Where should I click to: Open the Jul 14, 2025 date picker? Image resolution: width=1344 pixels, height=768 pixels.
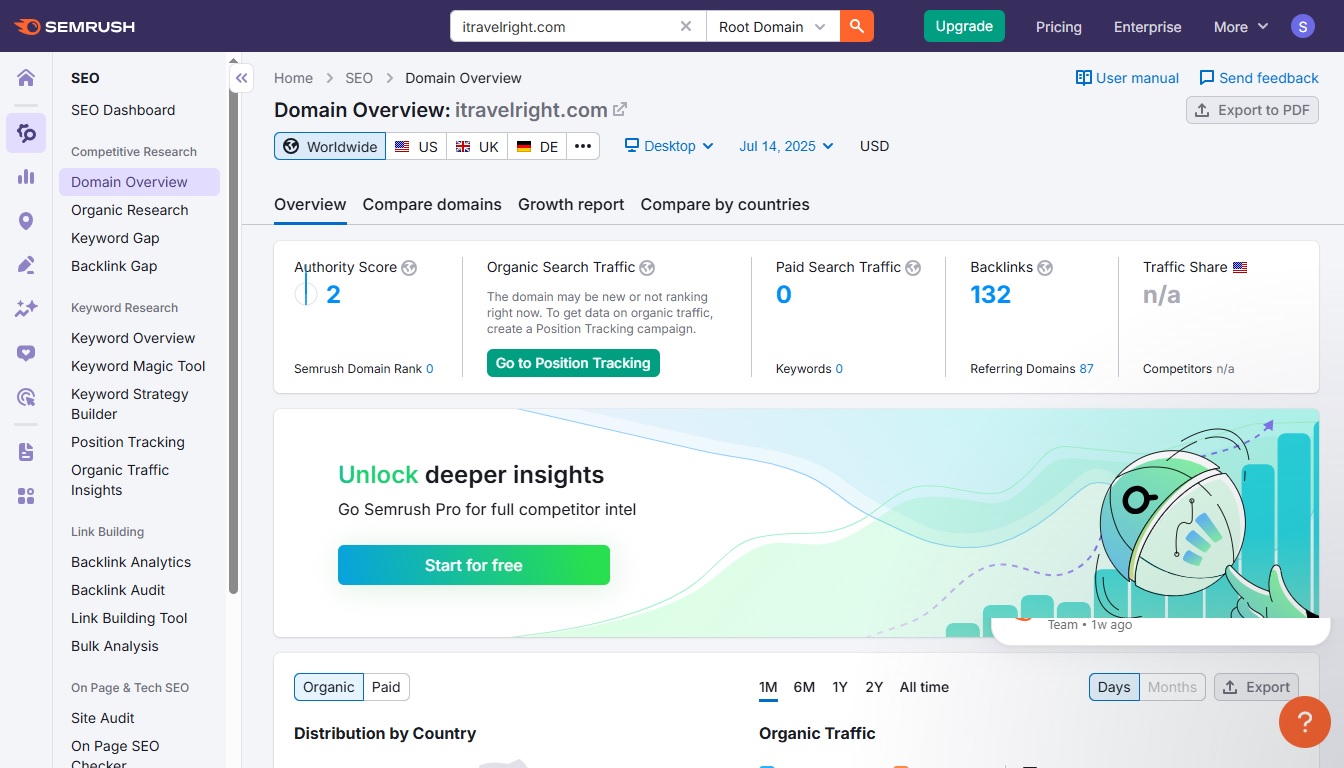pos(786,146)
